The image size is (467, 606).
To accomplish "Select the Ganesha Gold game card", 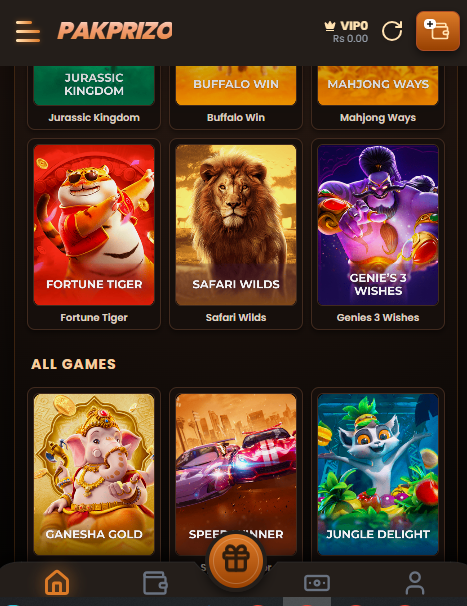I will pyautogui.click(x=94, y=474).
